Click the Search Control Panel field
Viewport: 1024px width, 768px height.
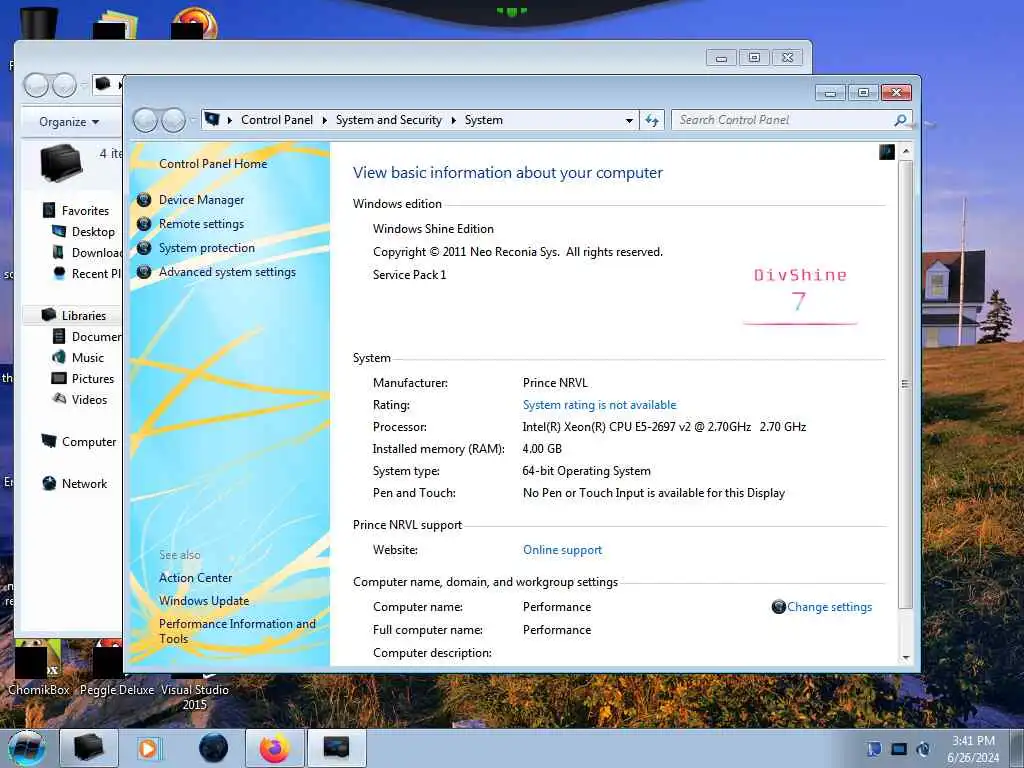pos(784,120)
